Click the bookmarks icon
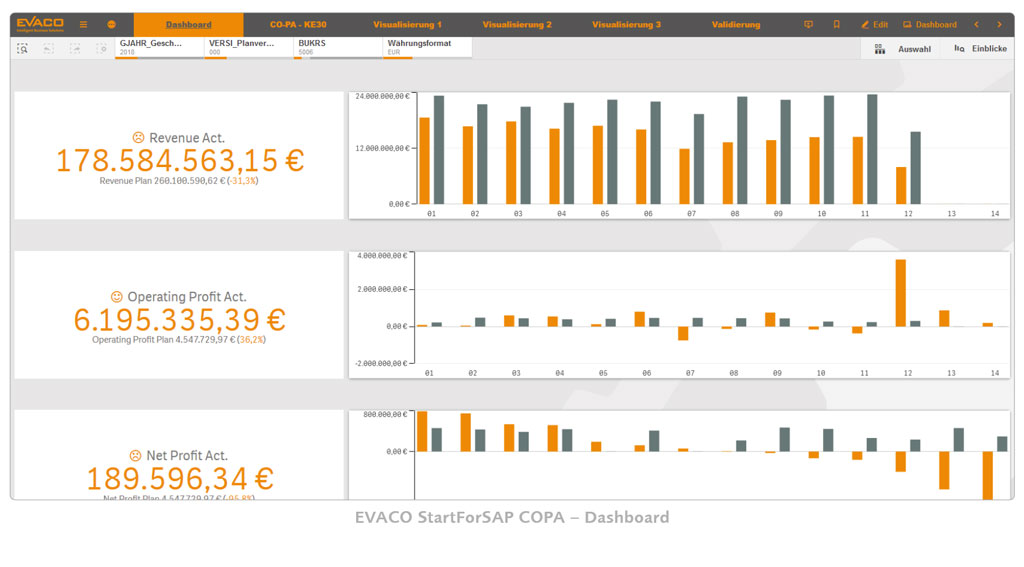 tap(837, 24)
